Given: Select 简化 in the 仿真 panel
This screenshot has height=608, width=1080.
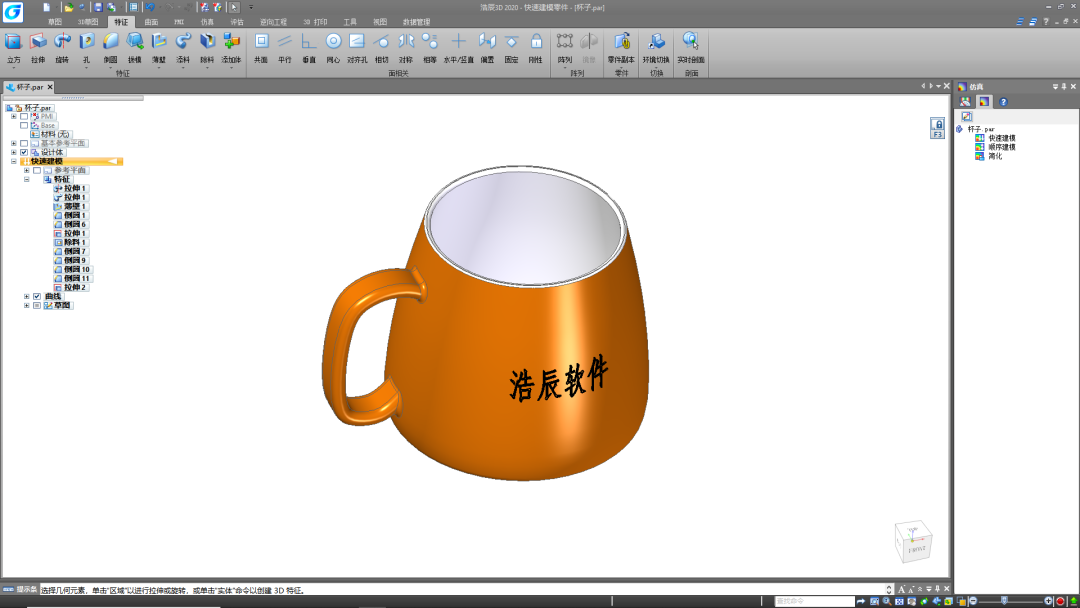Looking at the screenshot, I should point(989,156).
